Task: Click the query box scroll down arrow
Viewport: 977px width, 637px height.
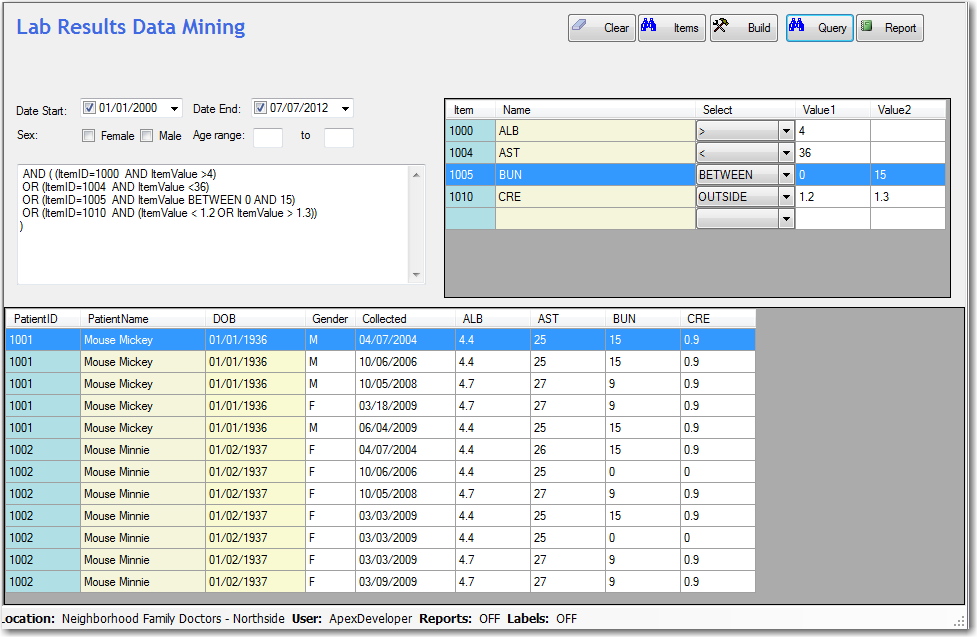Action: [x=416, y=275]
